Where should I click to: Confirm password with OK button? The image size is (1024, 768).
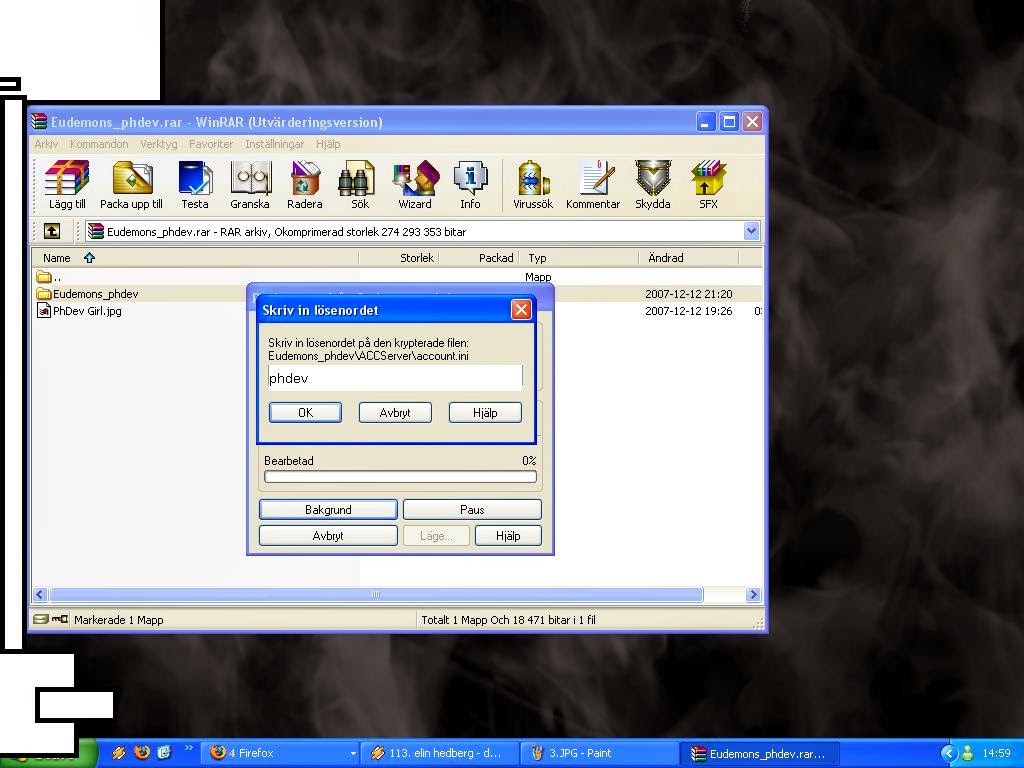point(305,413)
